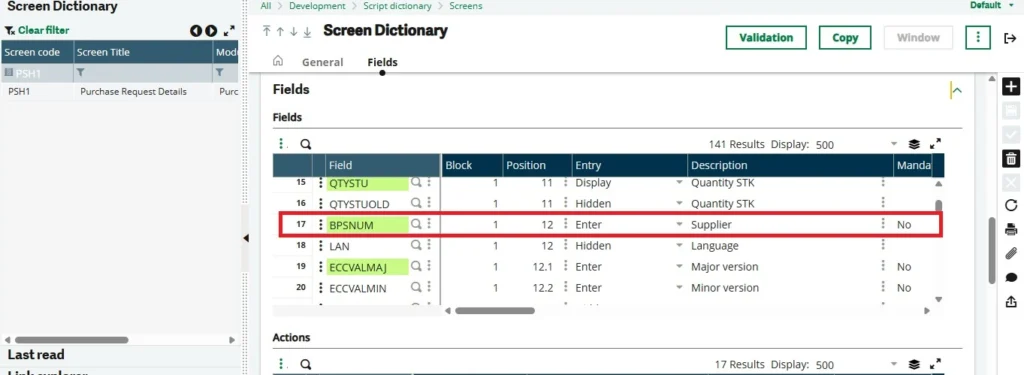Click the attachment paperclip icon
1024x375 pixels.
pyautogui.click(x=1010, y=253)
